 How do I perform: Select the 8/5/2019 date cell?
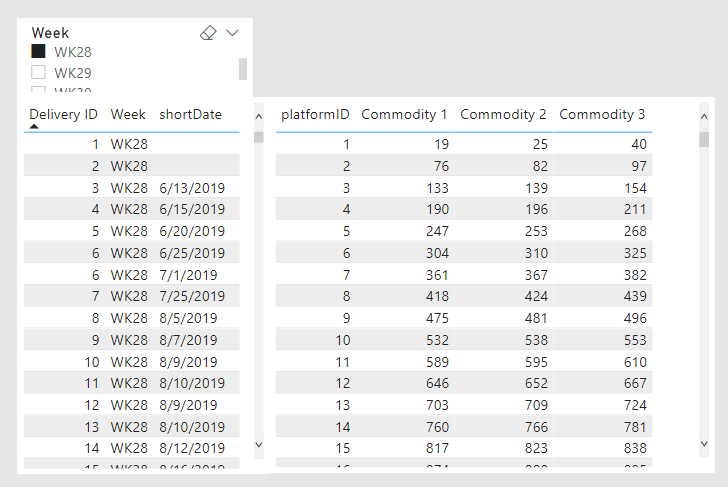(188, 318)
